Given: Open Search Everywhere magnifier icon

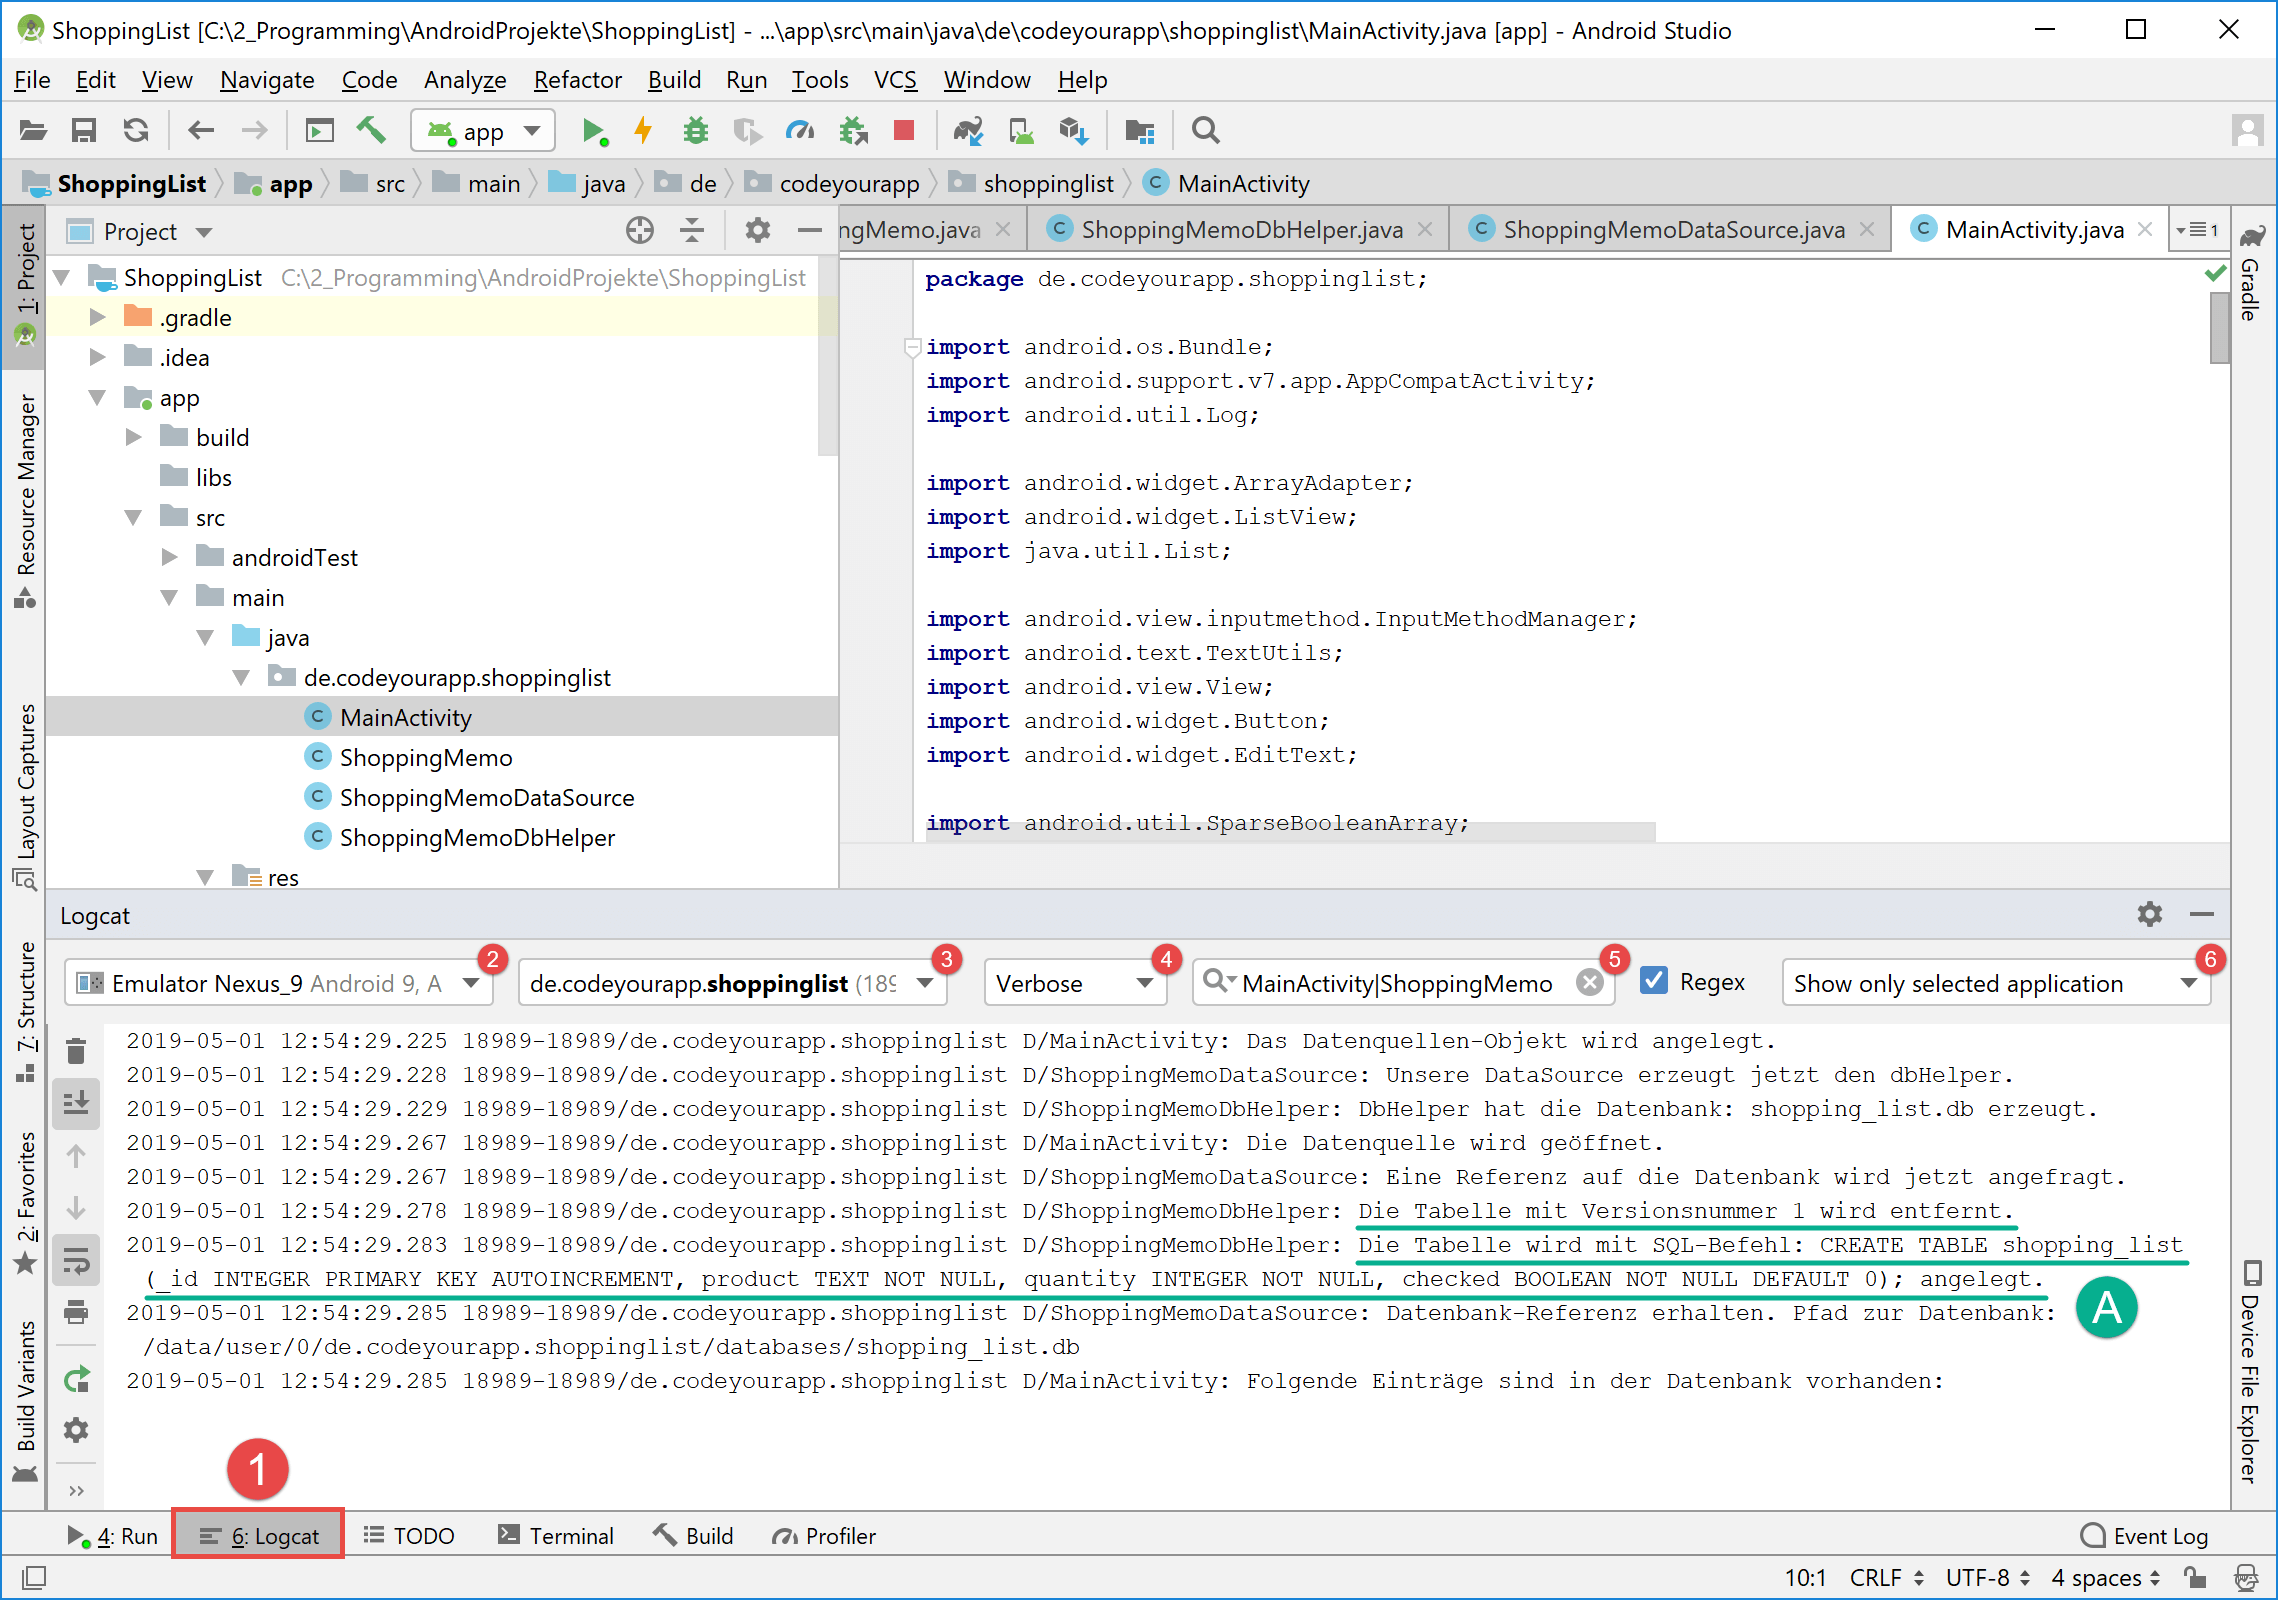Looking at the screenshot, I should pyautogui.click(x=1205, y=131).
